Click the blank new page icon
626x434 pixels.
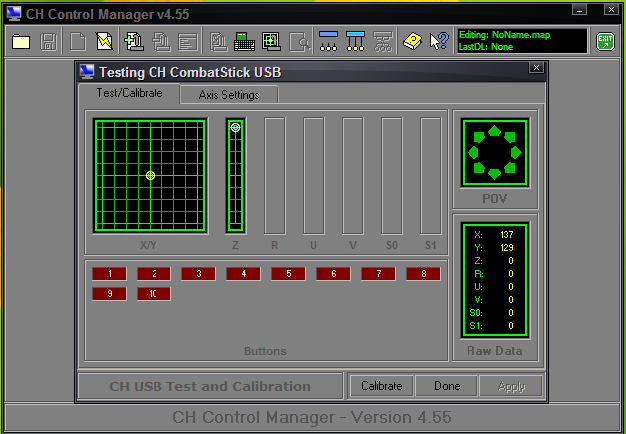77,41
